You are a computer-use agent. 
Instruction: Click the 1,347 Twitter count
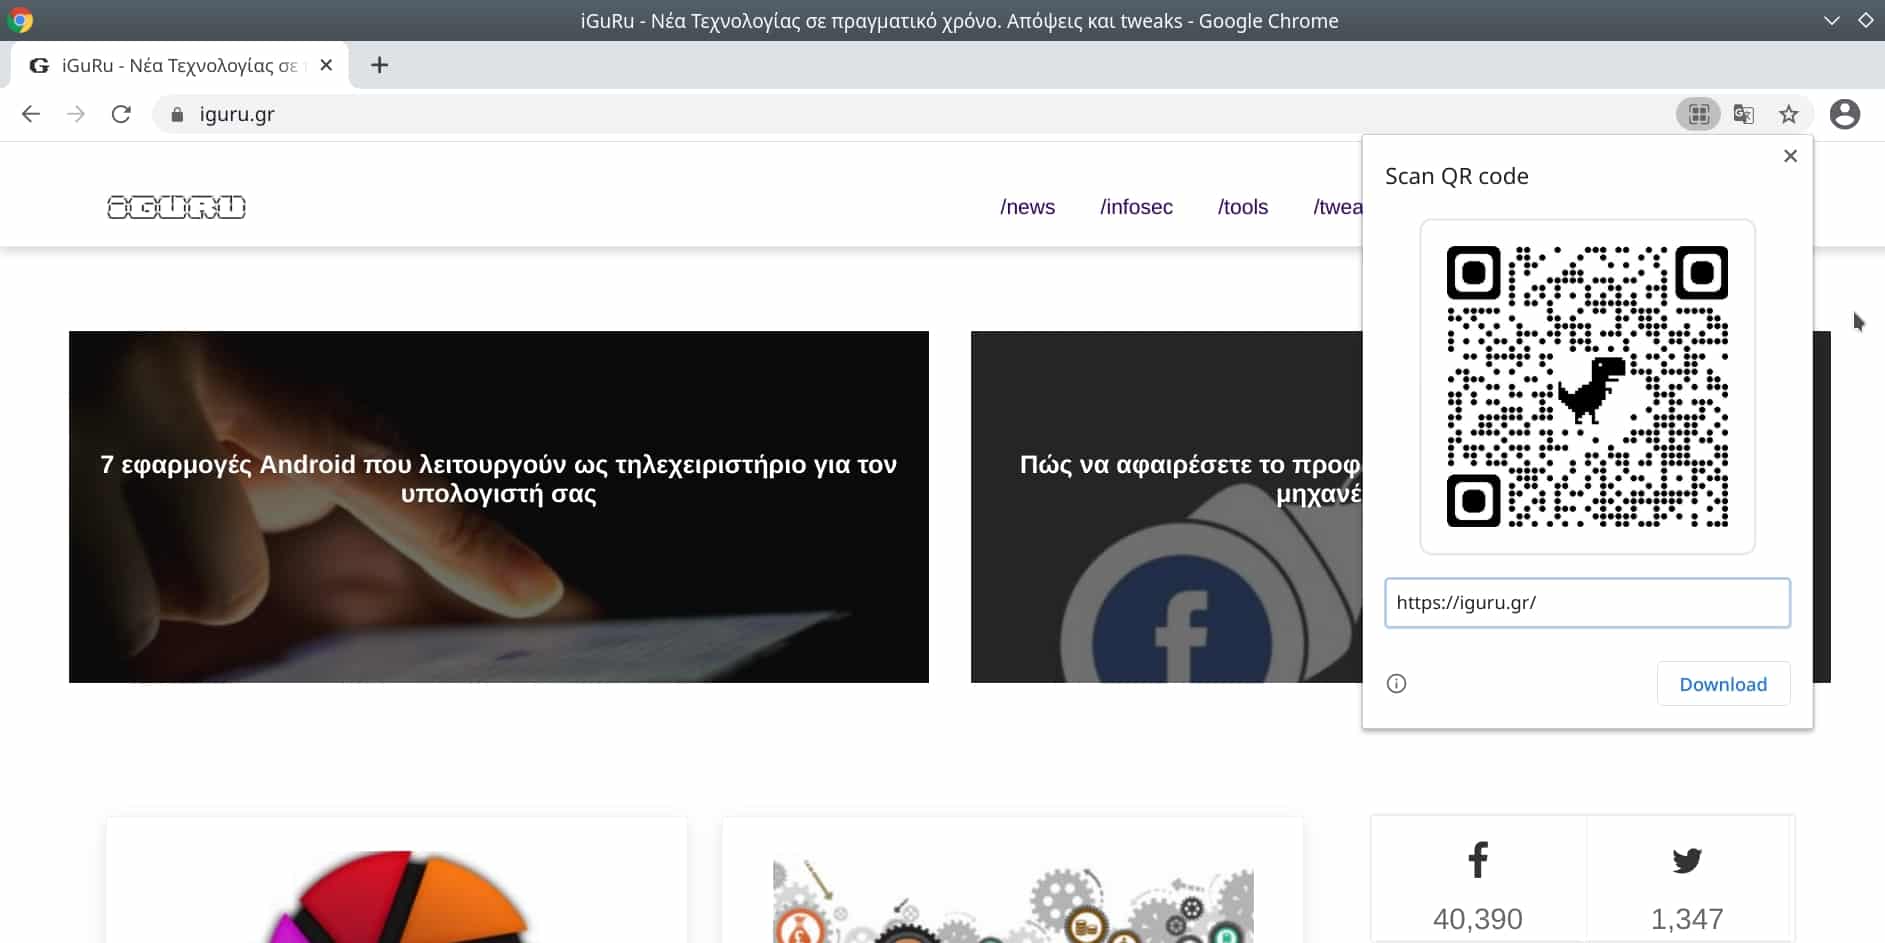1687,918
